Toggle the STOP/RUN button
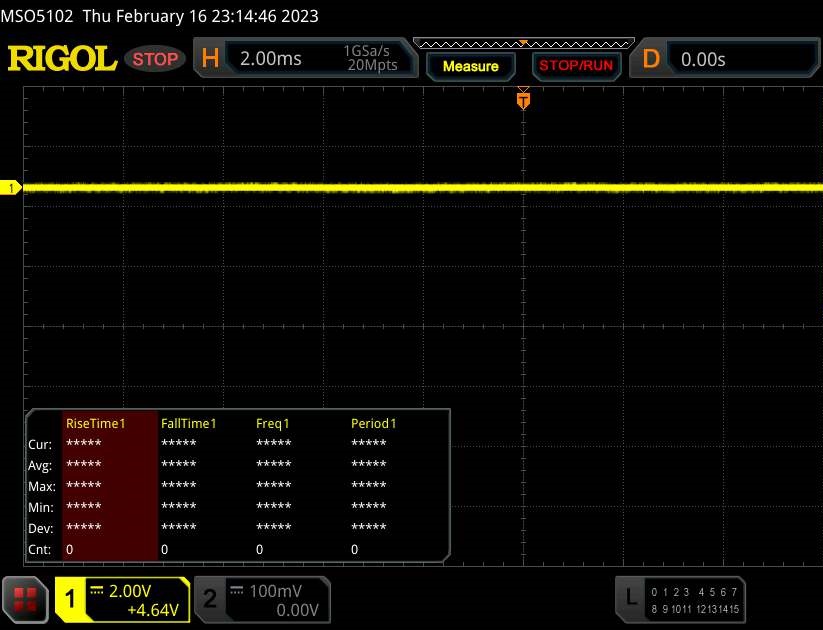Image resolution: width=823 pixels, height=630 pixels. [x=576, y=66]
